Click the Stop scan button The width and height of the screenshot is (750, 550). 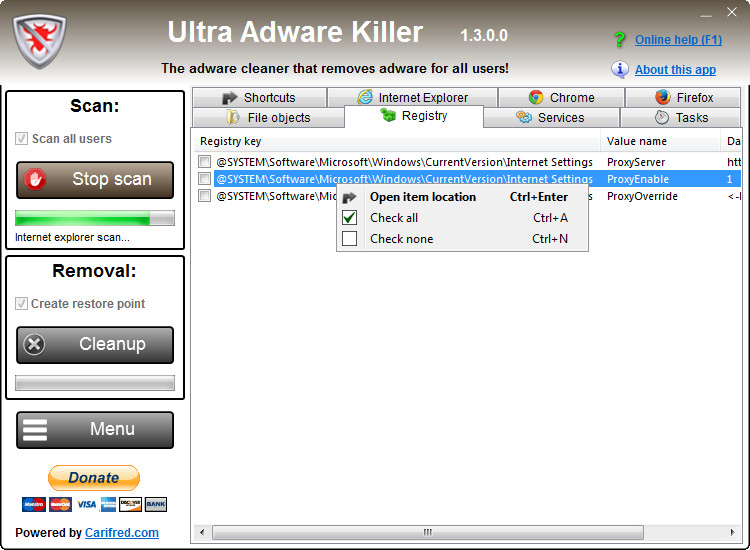tap(95, 180)
